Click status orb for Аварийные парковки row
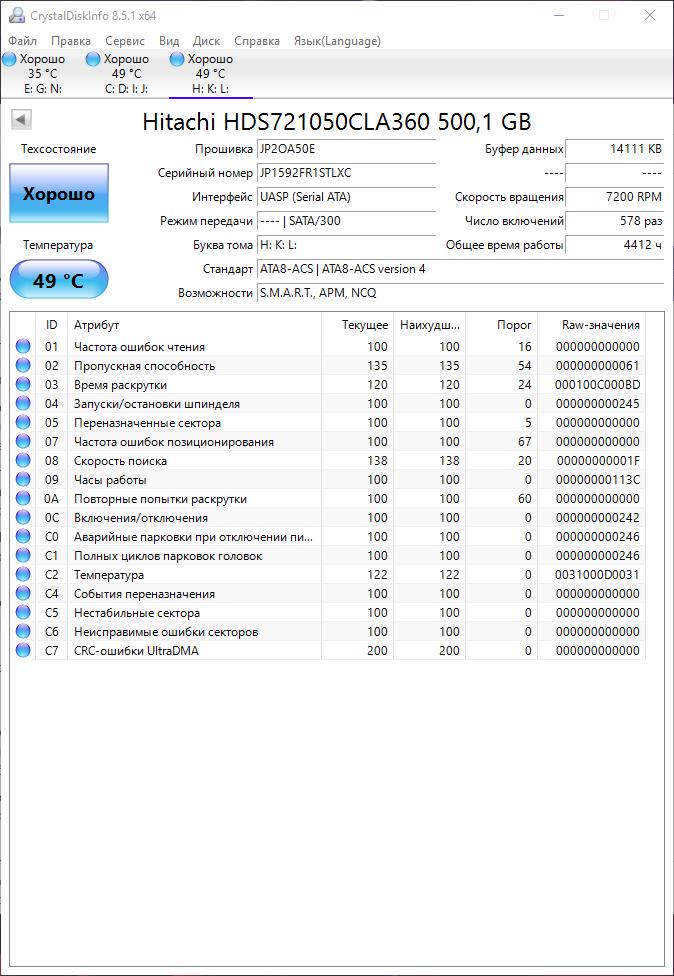 (x=23, y=537)
